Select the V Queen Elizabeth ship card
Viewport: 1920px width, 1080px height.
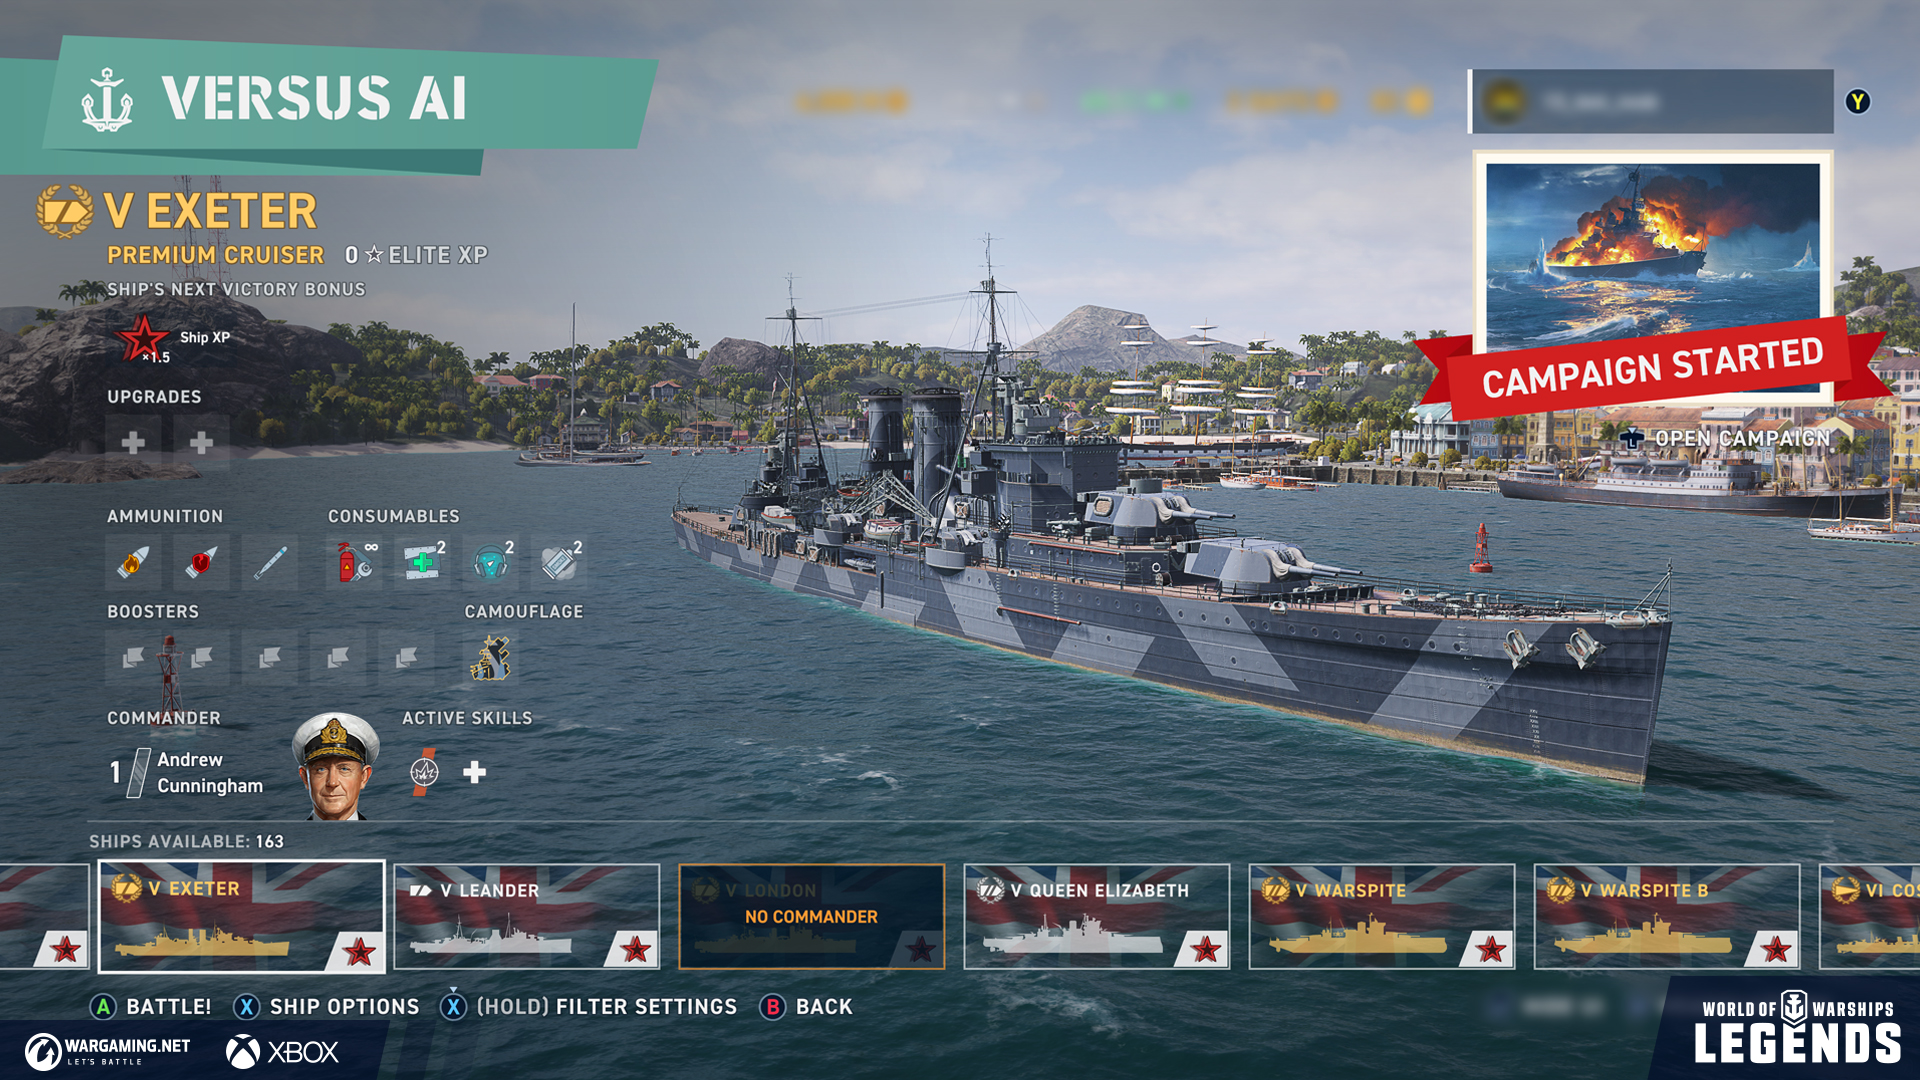click(1097, 917)
